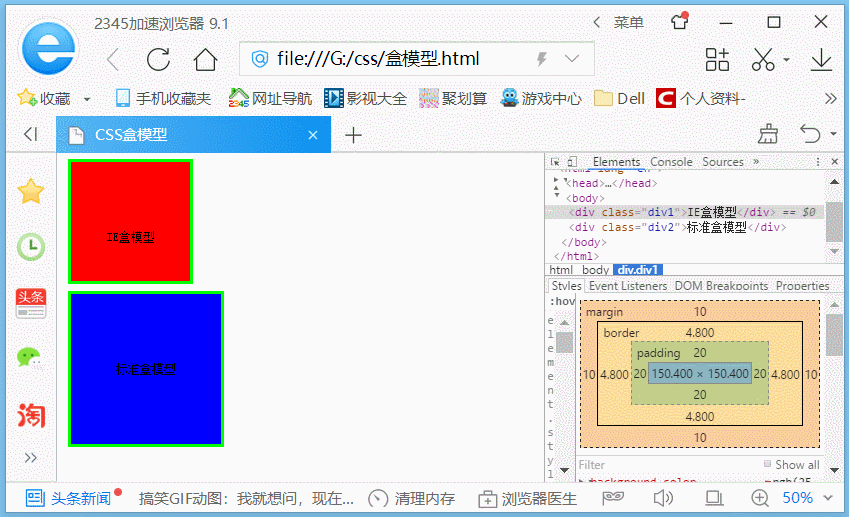This screenshot has height=517, width=849.
Task: Open 影视大全 bookmark
Action: [365, 98]
